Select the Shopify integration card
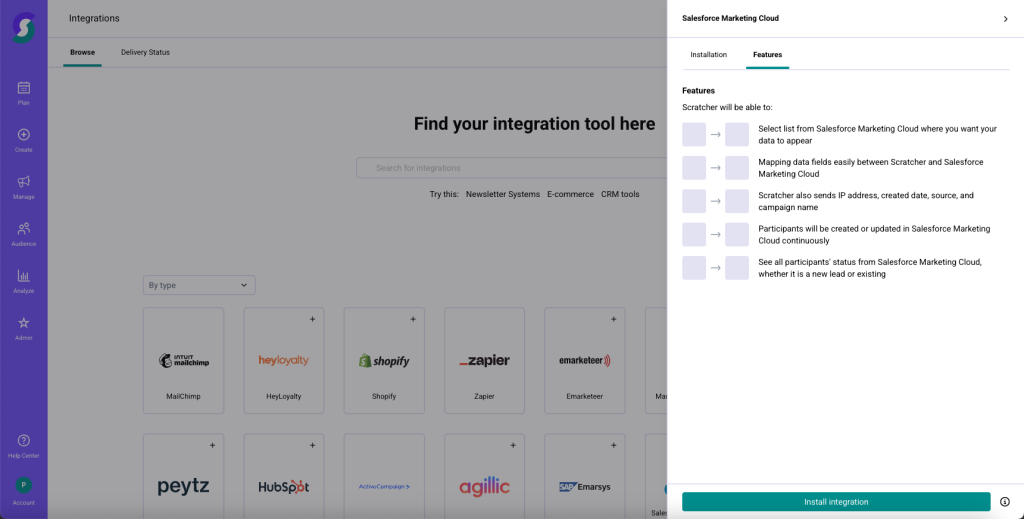 click(384, 358)
